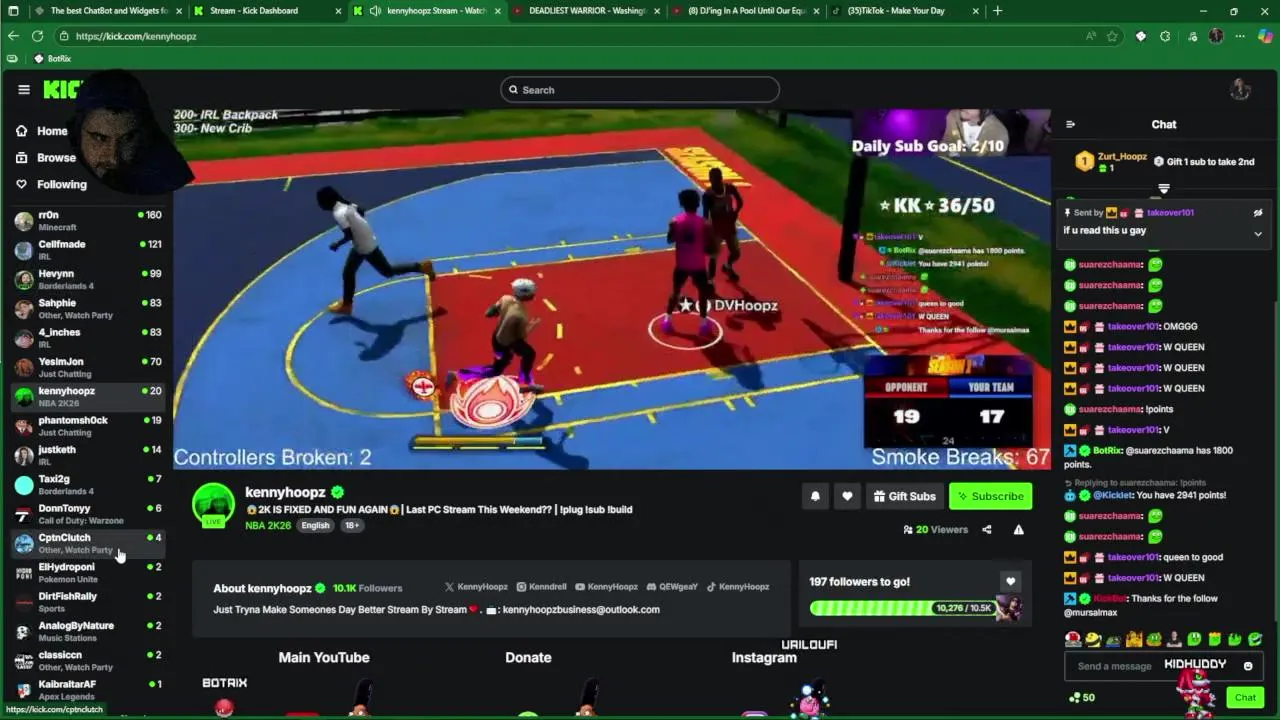Screen dimensions: 1280x720
Task: Expand the pinned message chevron
Action: 1258,234
